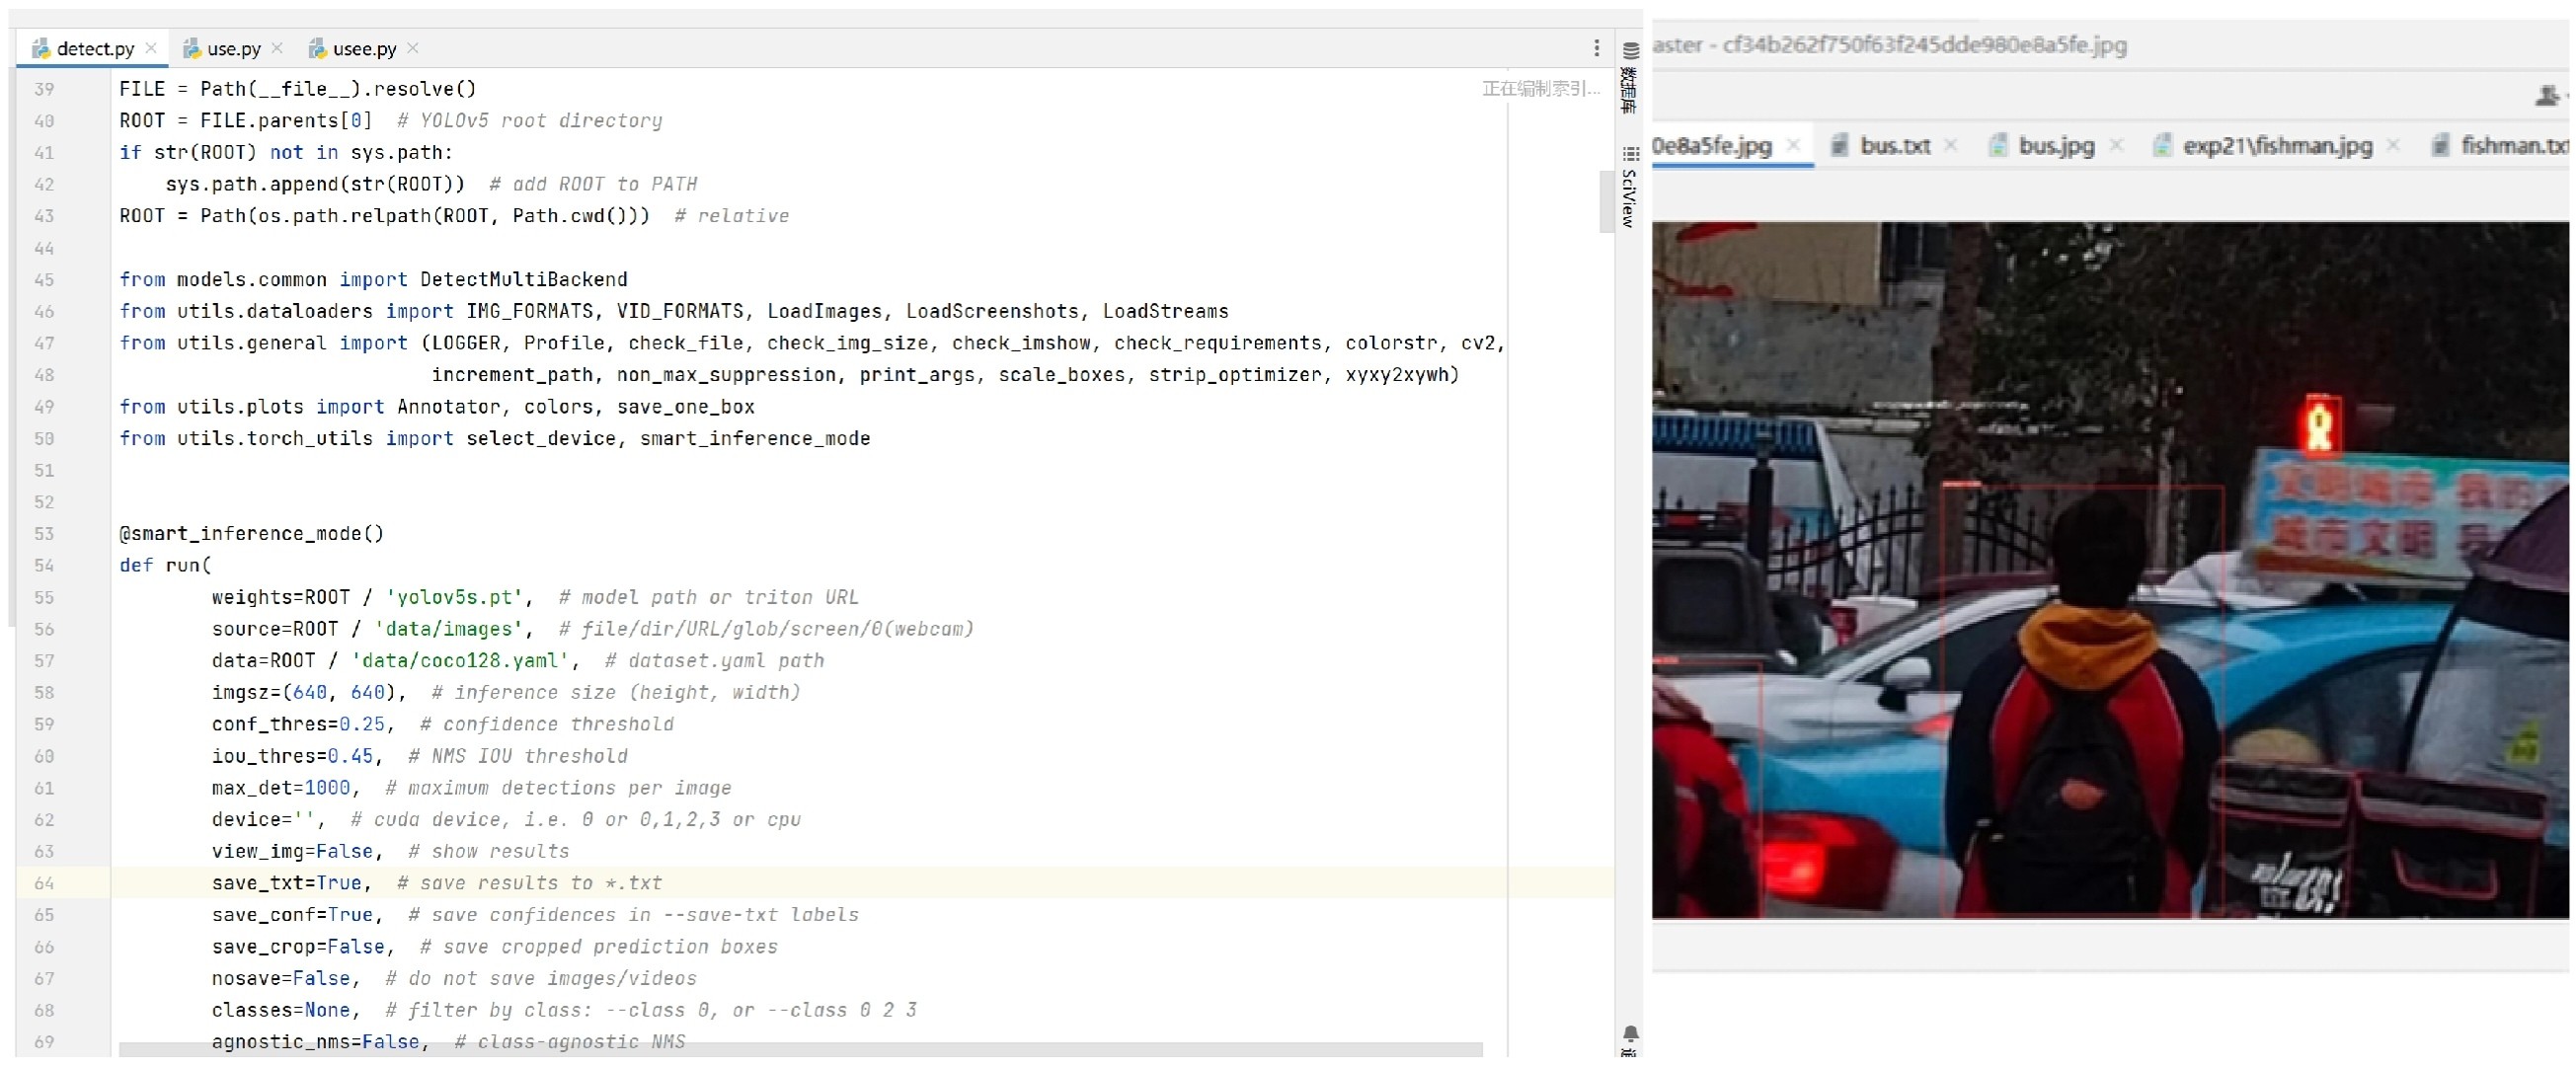Close the usee.py tab
Viewport: 2576px width, 1066px height.
[413, 48]
